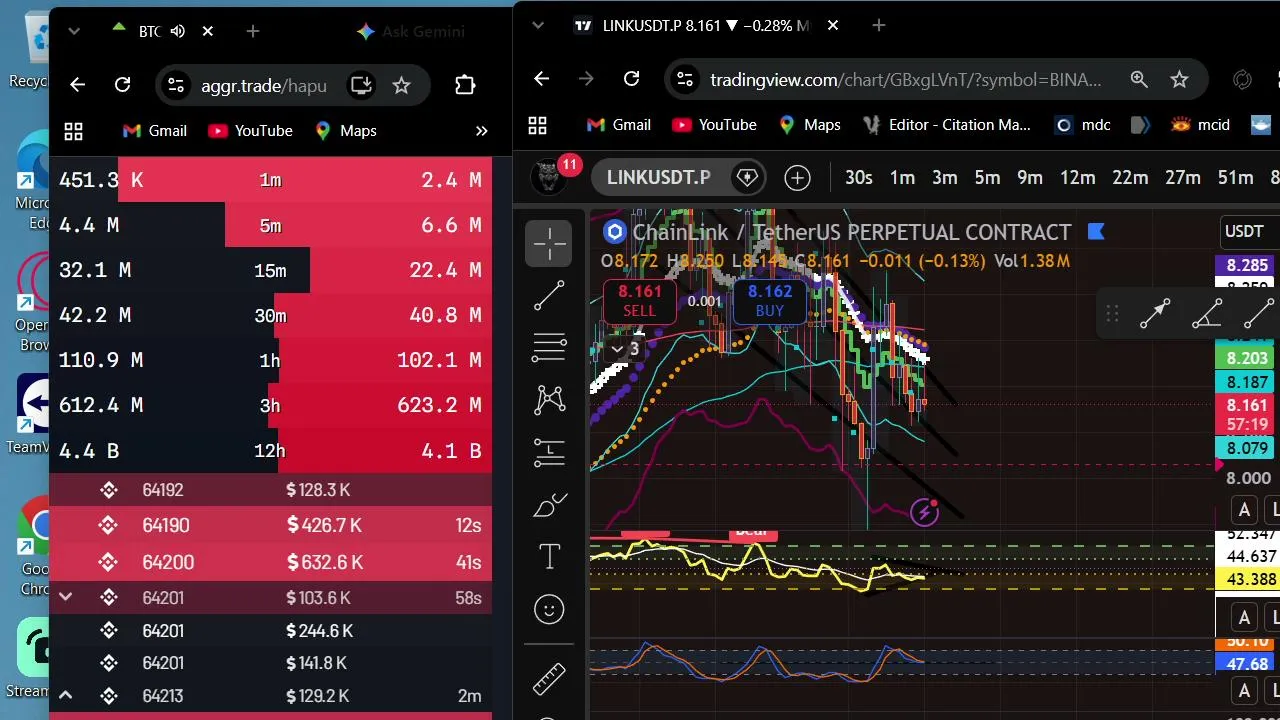
Task: Select the text annotation tool
Action: pos(549,557)
